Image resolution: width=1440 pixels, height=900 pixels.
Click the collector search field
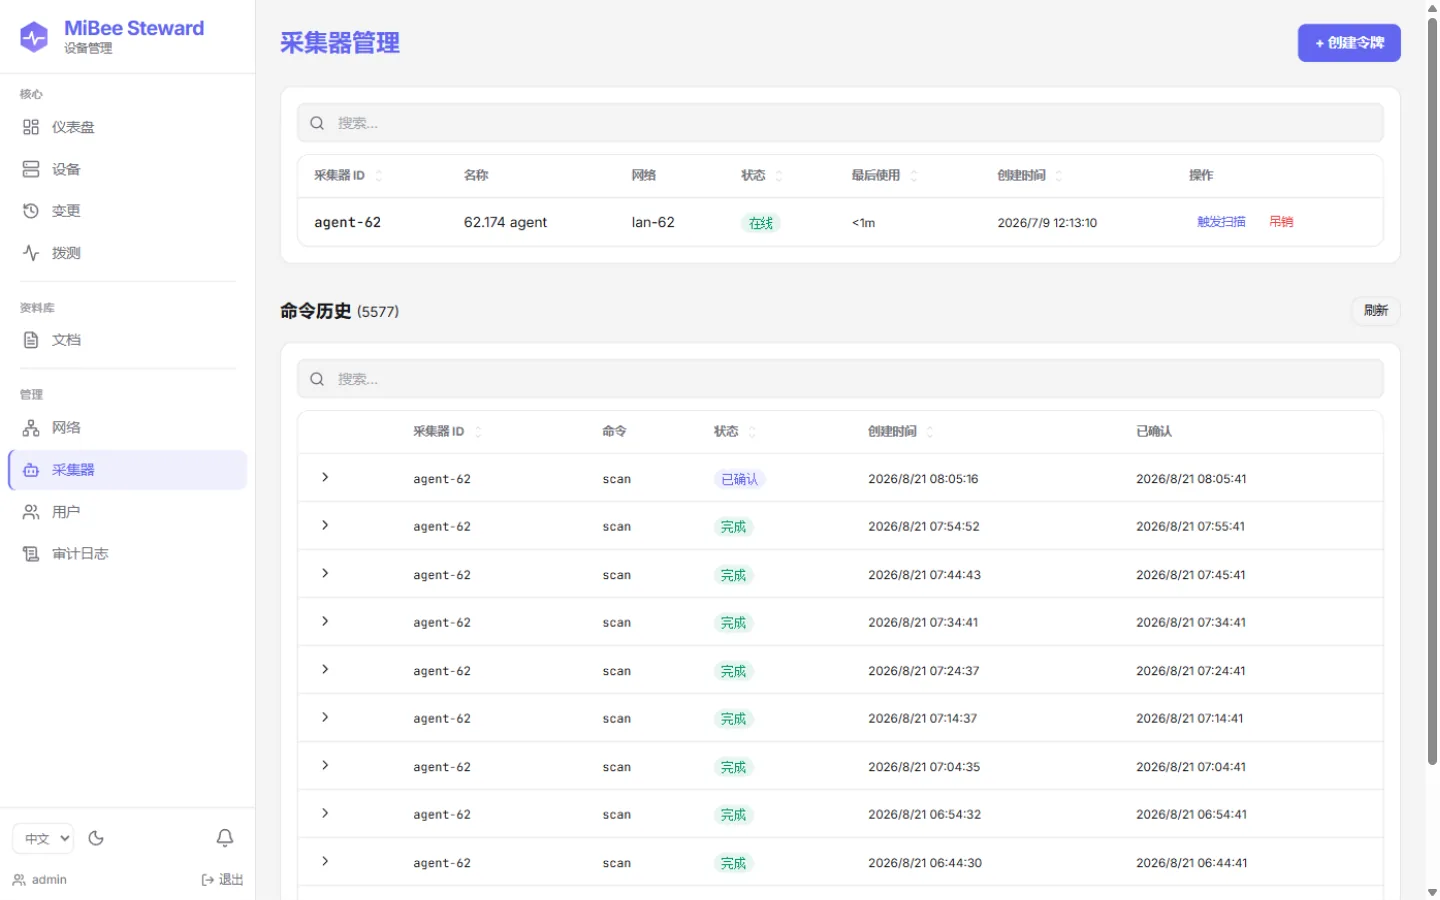(840, 123)
